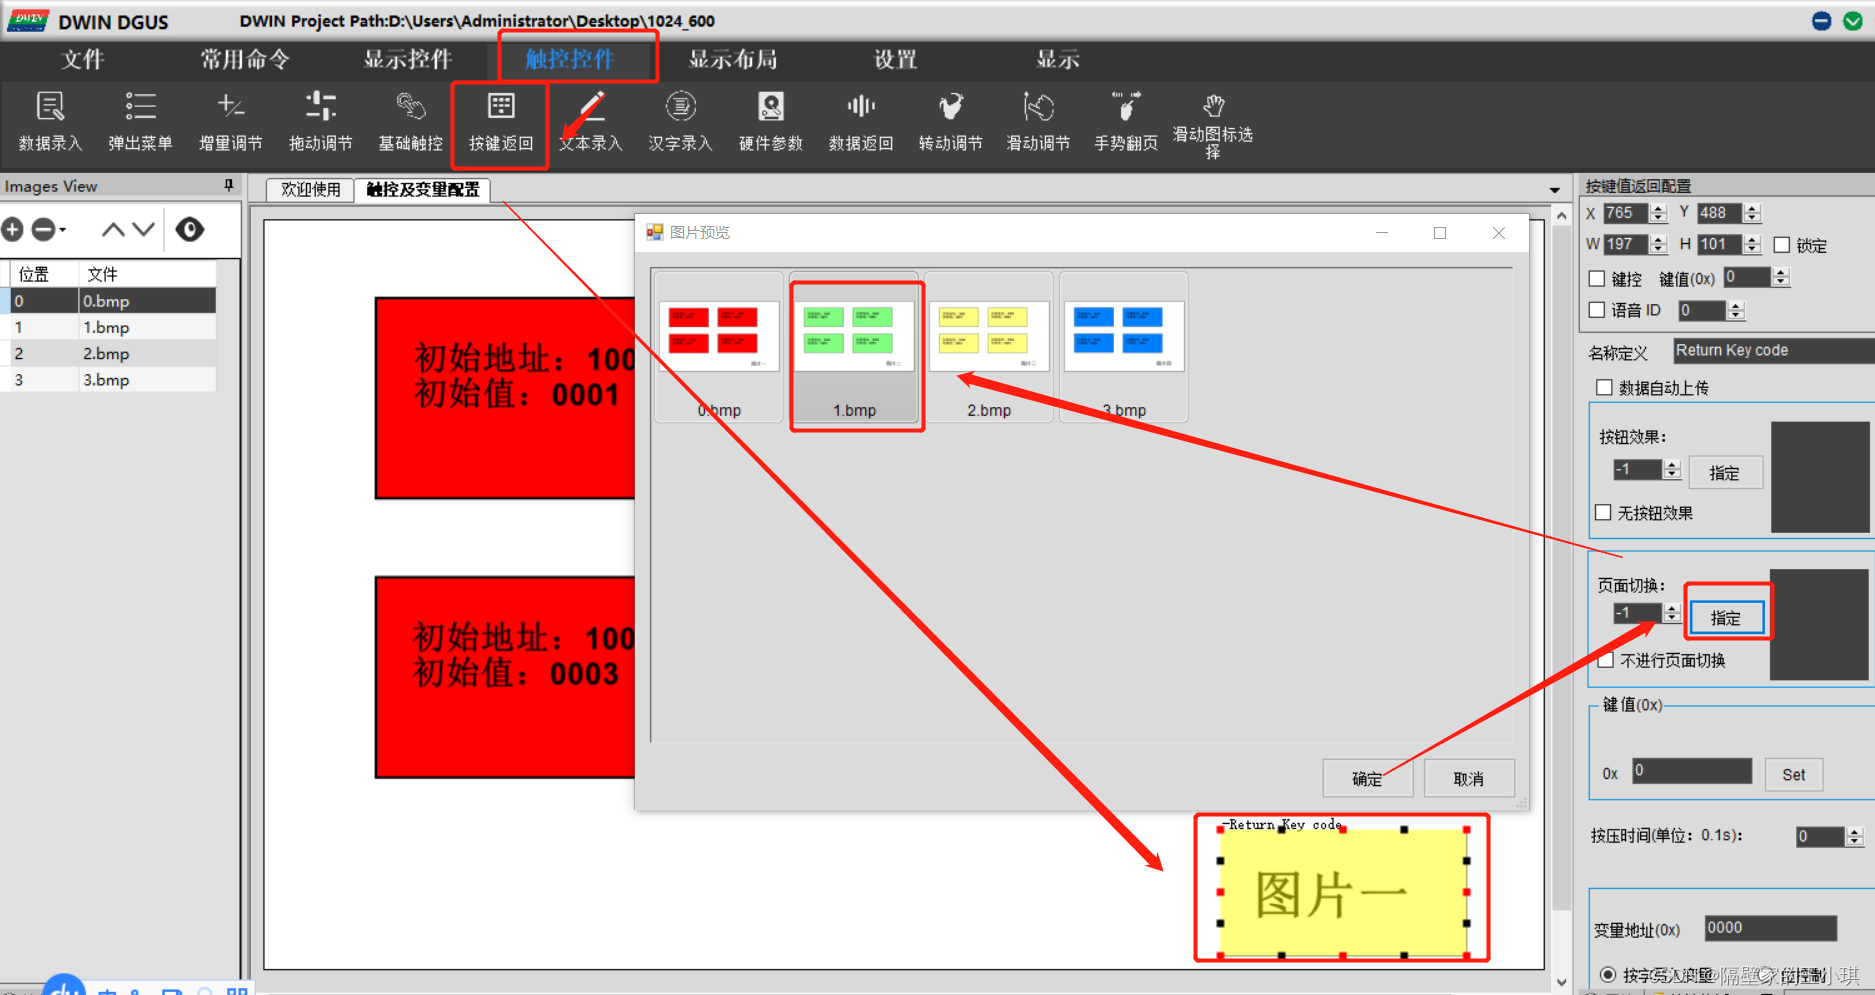Open the Images View add dropdown arrow
Viewport: 1875px width, 995px height.
coord(61,229)
